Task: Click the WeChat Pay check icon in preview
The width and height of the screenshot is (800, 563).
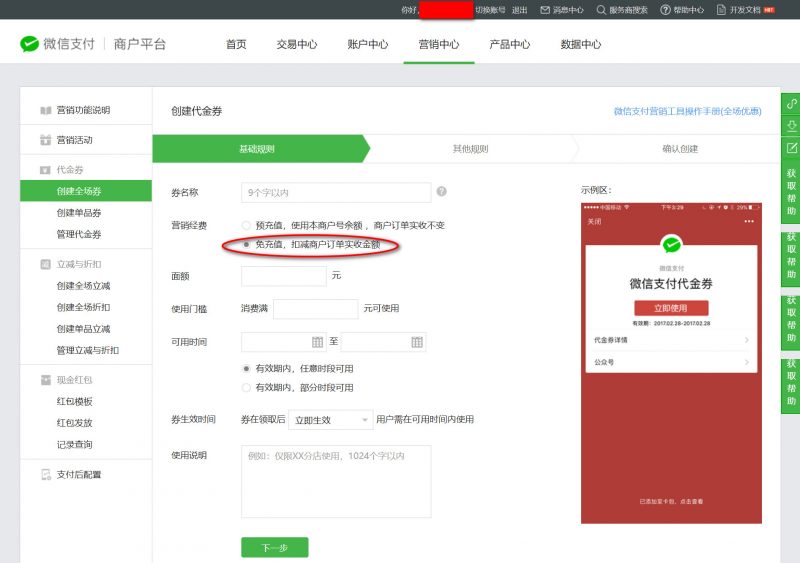Action: [x=671, y=244]
